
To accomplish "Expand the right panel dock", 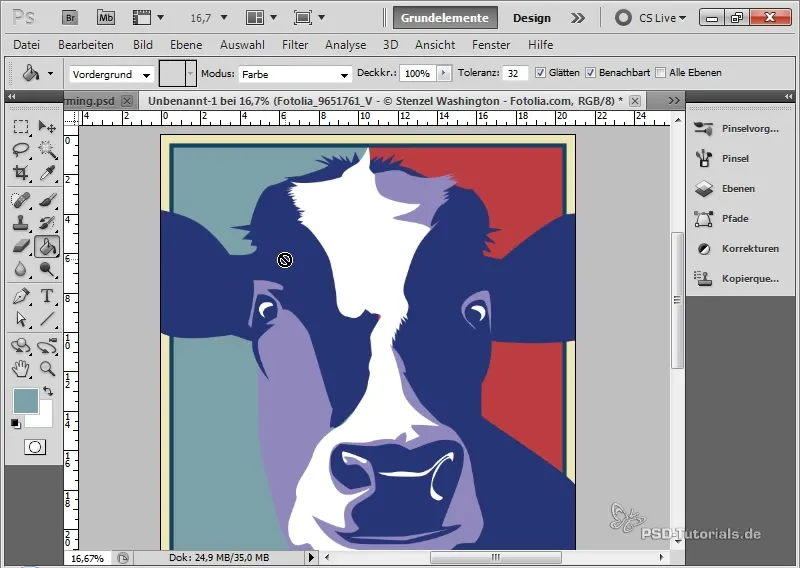I will tap(789, 96).
